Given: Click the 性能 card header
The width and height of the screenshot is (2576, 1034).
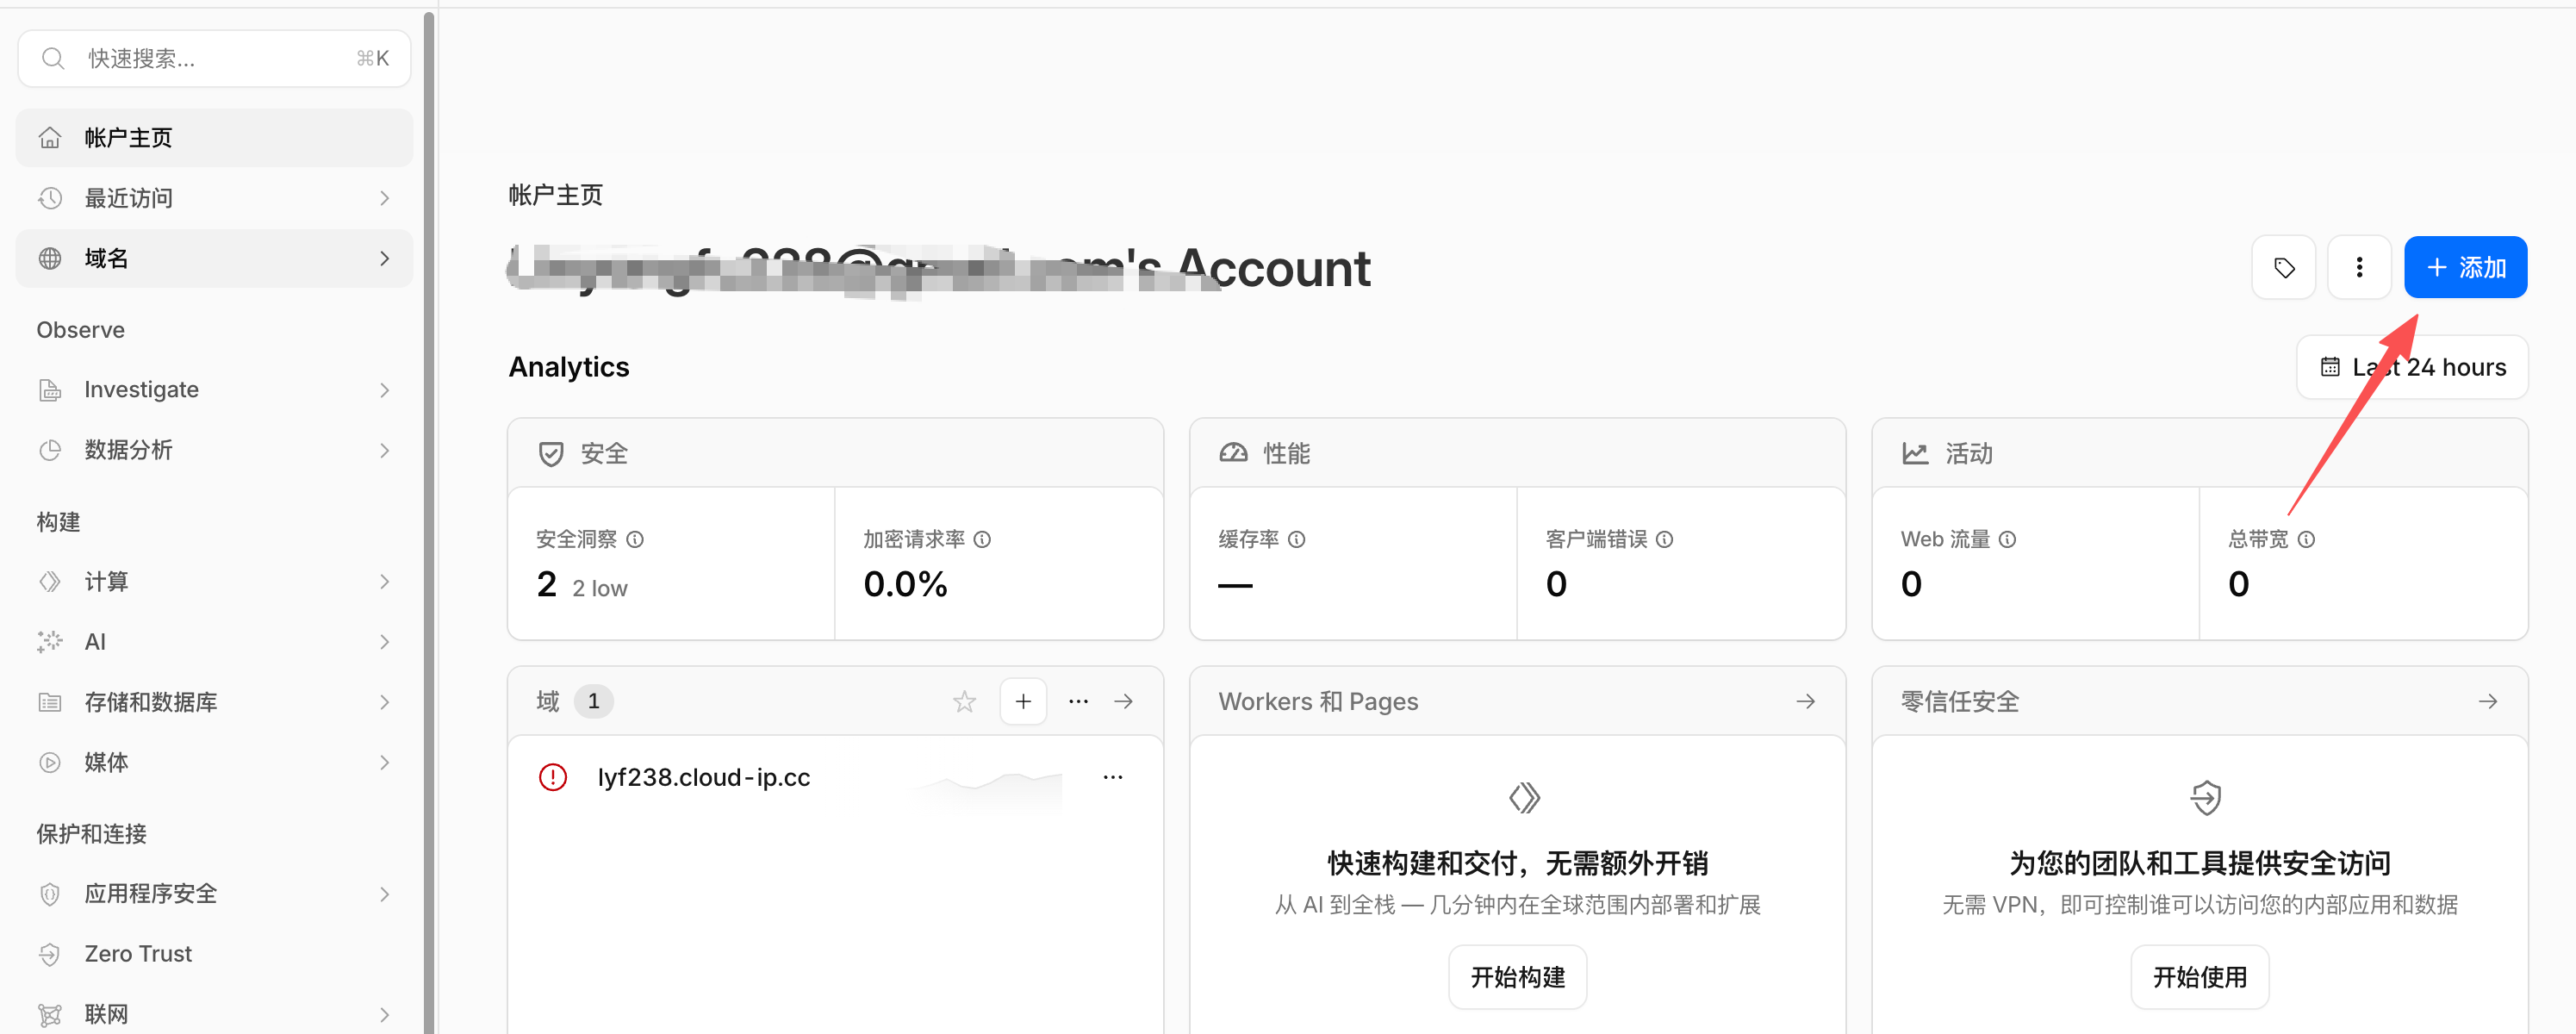Looking at the screenshot, I should coord(1517,454).
